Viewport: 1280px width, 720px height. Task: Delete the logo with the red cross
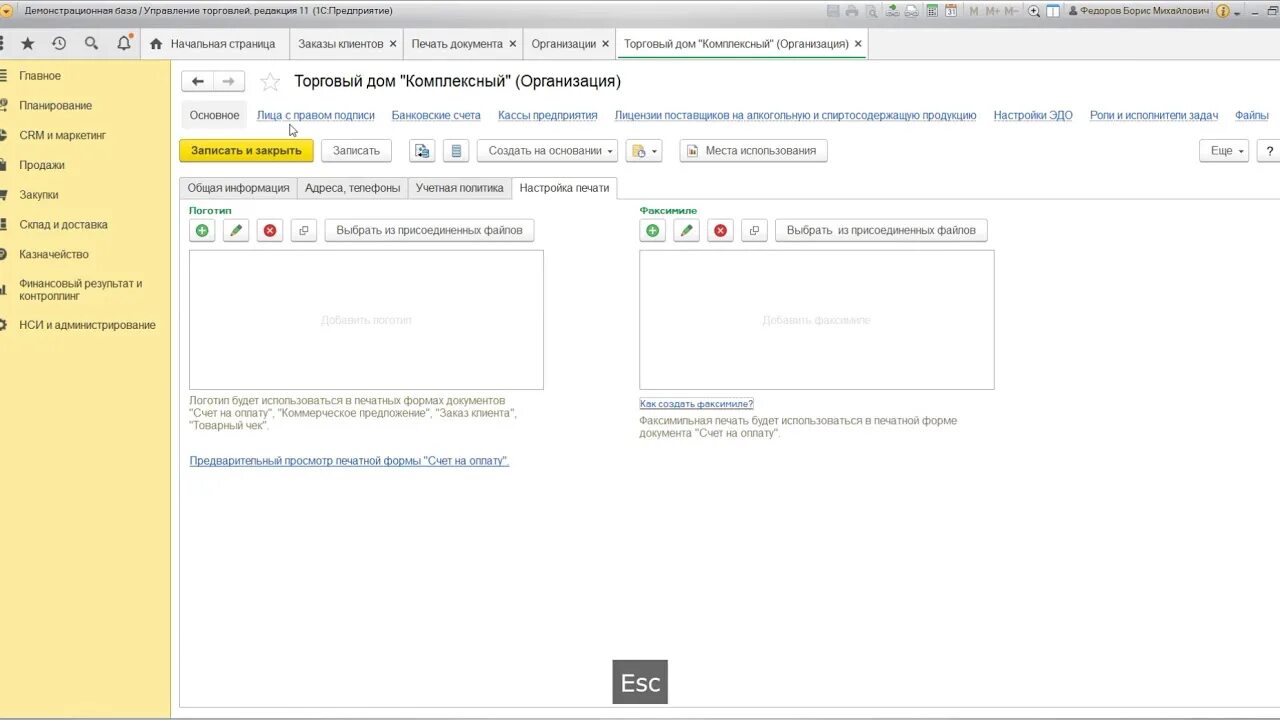tap(270, 230)
